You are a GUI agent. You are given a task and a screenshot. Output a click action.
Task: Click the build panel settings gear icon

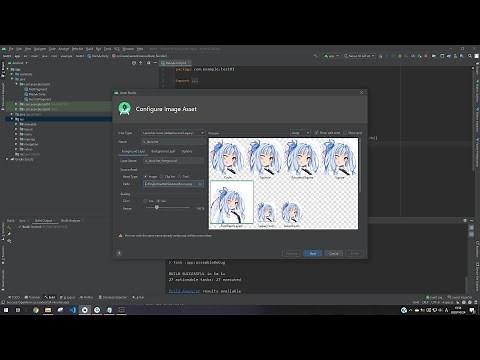click(465, 220)
